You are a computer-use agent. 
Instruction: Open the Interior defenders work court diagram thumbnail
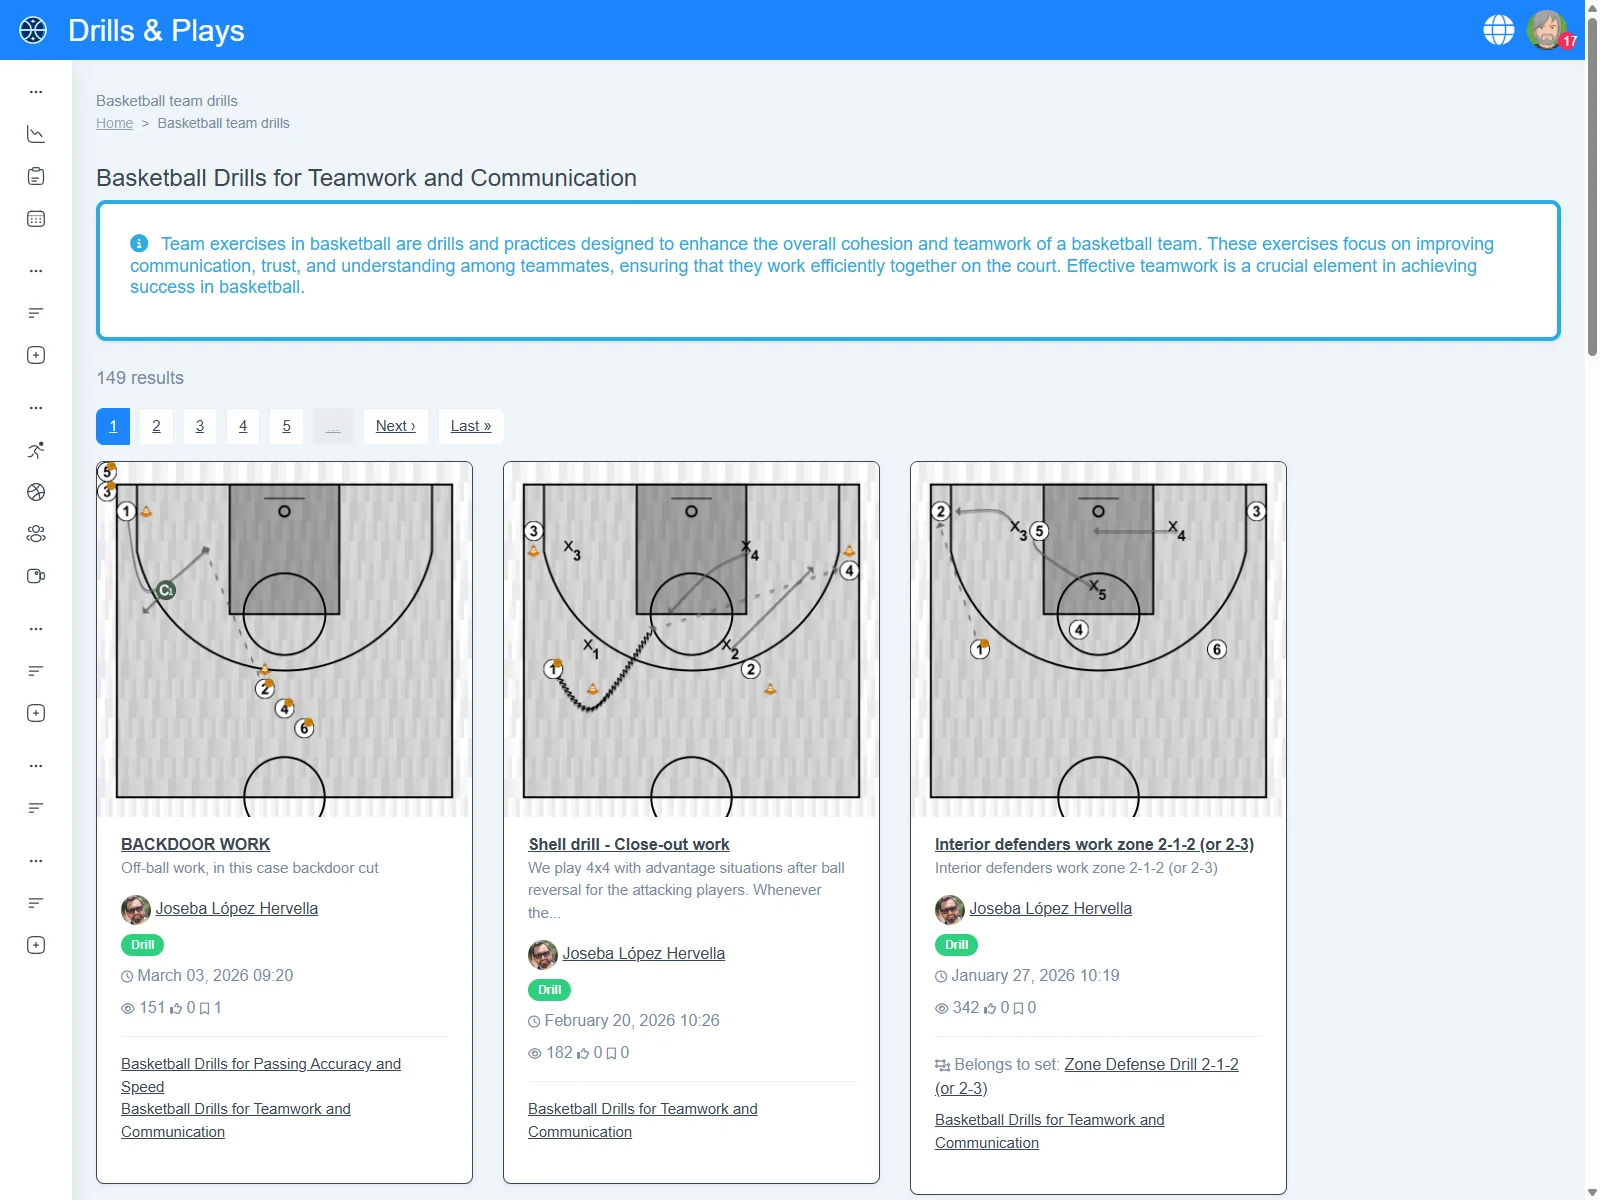(1098, 639)
